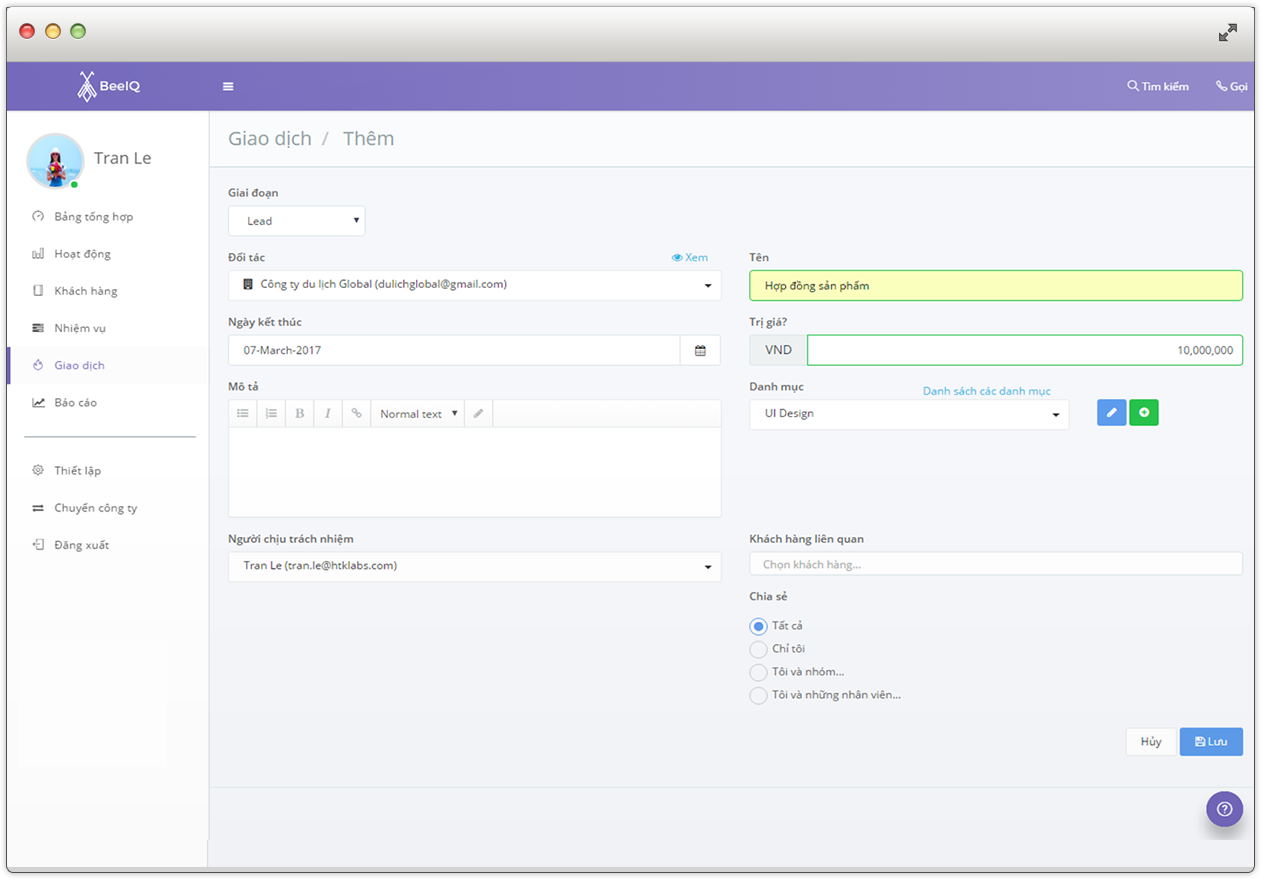Click the blue pencil edit category button
The width and height of the screenshot is (1261, 879).
tap(1111, 413)
